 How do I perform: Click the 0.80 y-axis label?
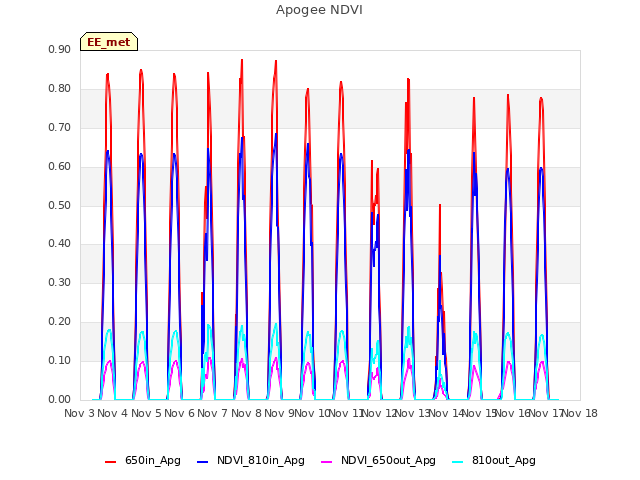tap(60, 89)
